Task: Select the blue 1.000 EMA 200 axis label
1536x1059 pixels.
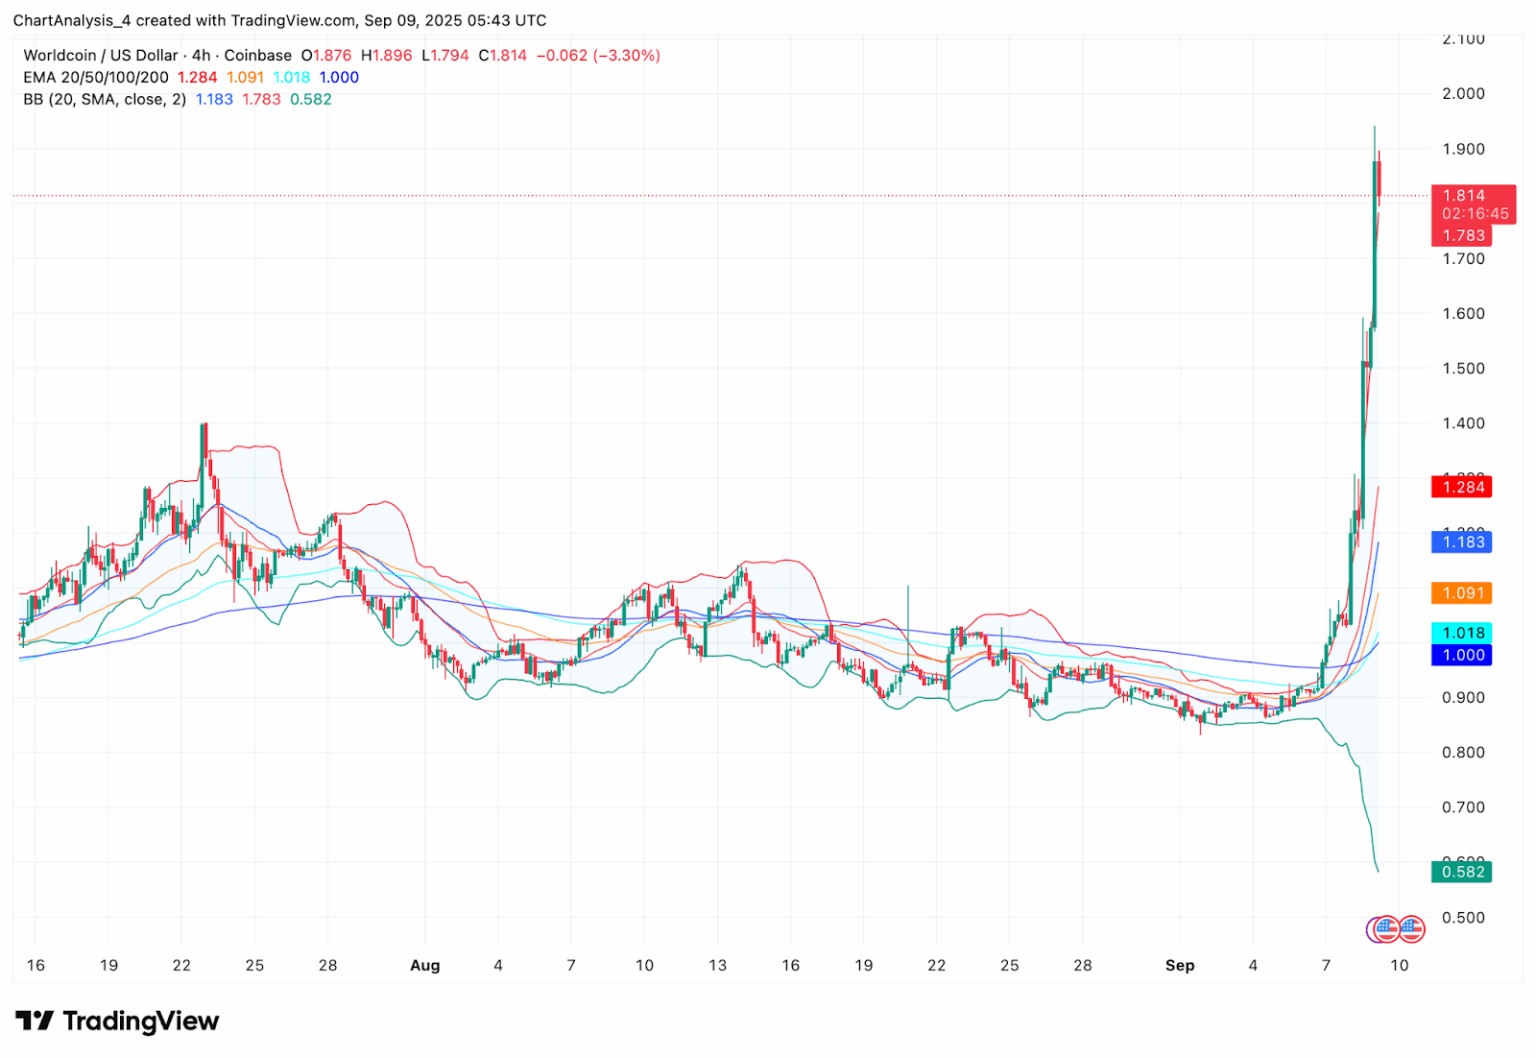Action: pos(1463,655)
